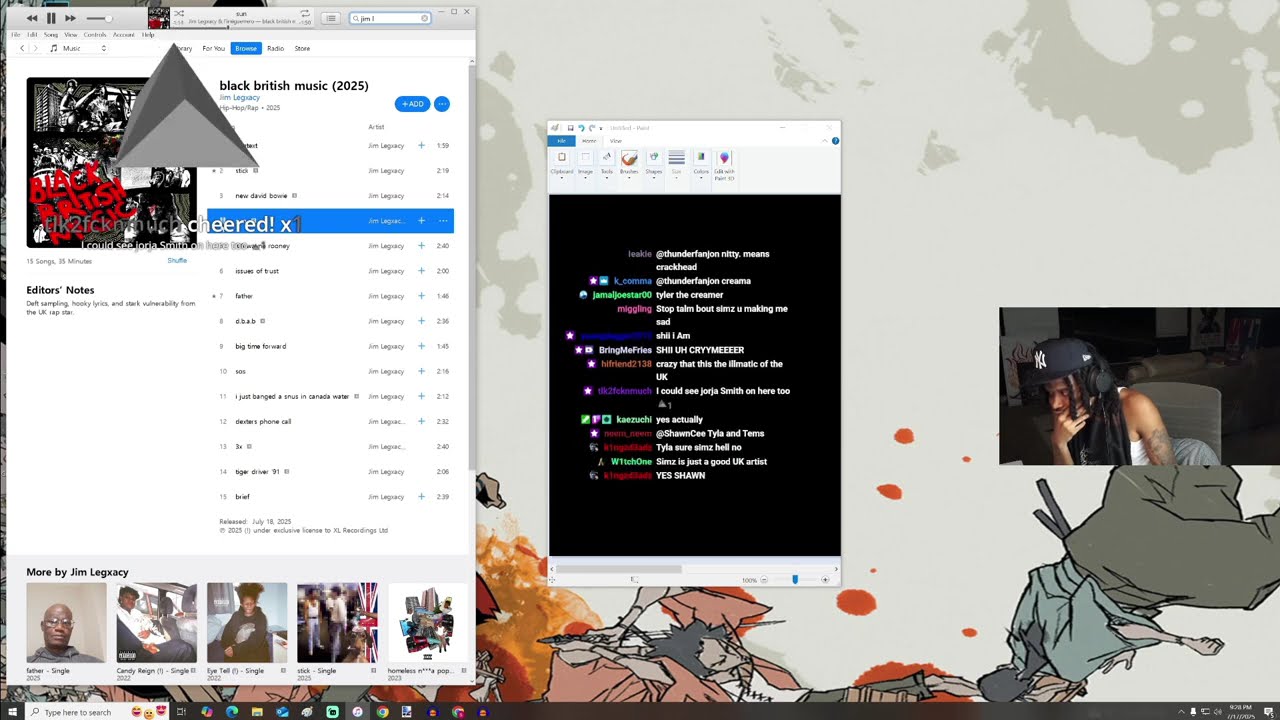Switch to the Radio tab
The width and height of the screenshot is (1280, 720).
[x=275, y=48]
